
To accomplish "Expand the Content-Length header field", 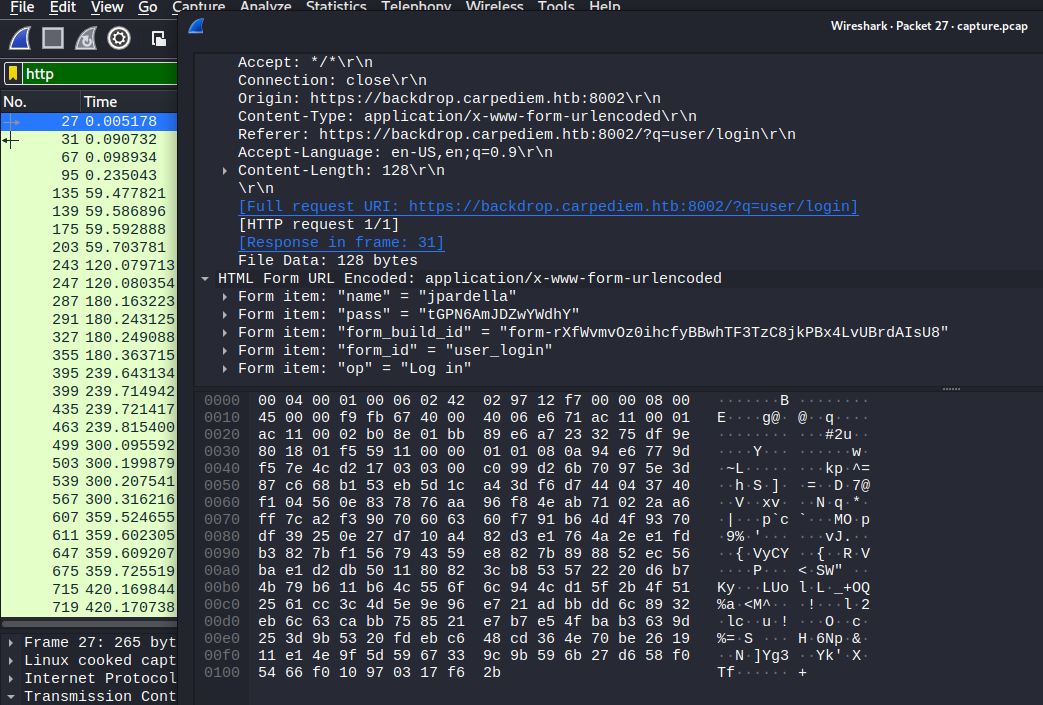I will coord(225,171).
